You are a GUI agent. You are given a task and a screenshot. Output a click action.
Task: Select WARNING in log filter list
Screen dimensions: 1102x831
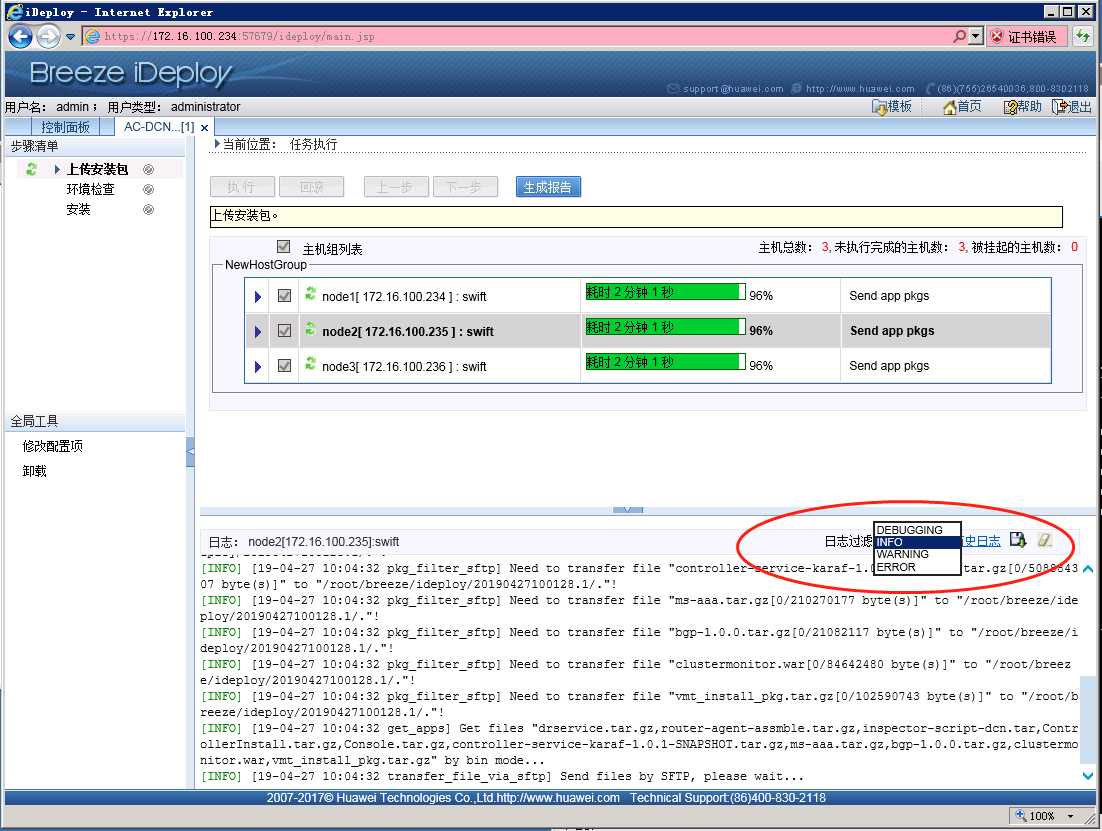click(x=917, y=554)
